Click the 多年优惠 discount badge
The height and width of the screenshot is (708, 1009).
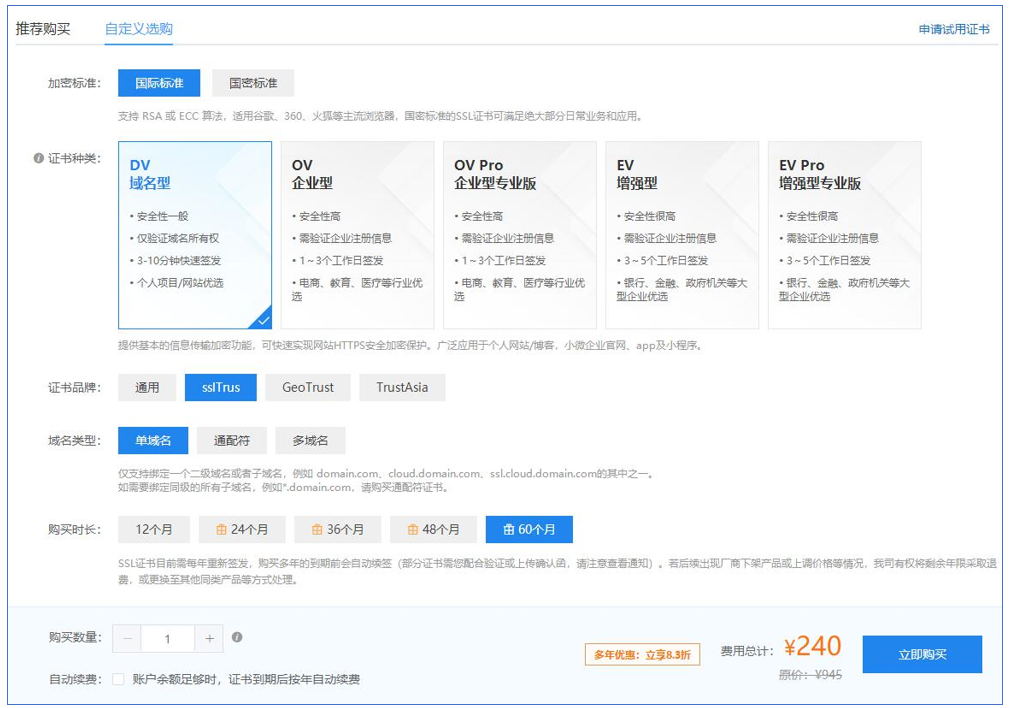tap(642, 655)
